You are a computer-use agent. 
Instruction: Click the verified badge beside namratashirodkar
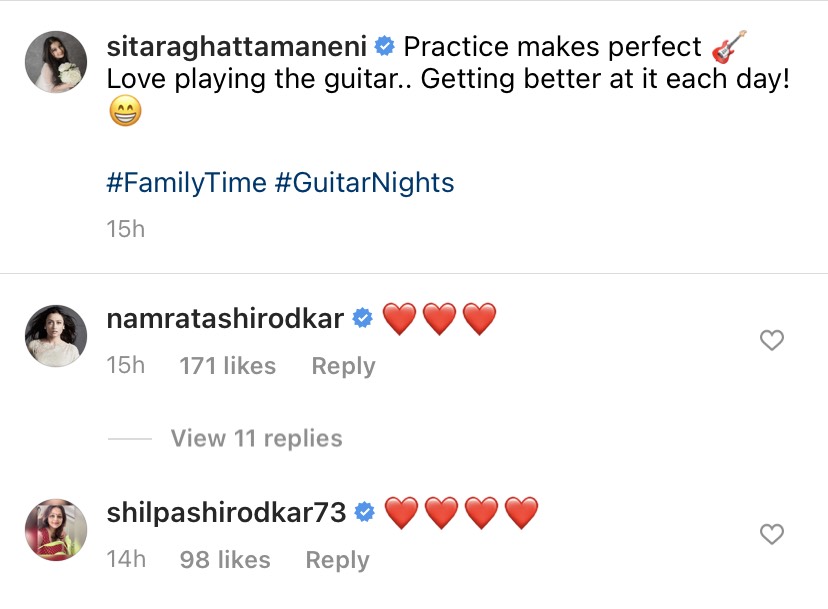pyautogui.click(x=364, y=319)
